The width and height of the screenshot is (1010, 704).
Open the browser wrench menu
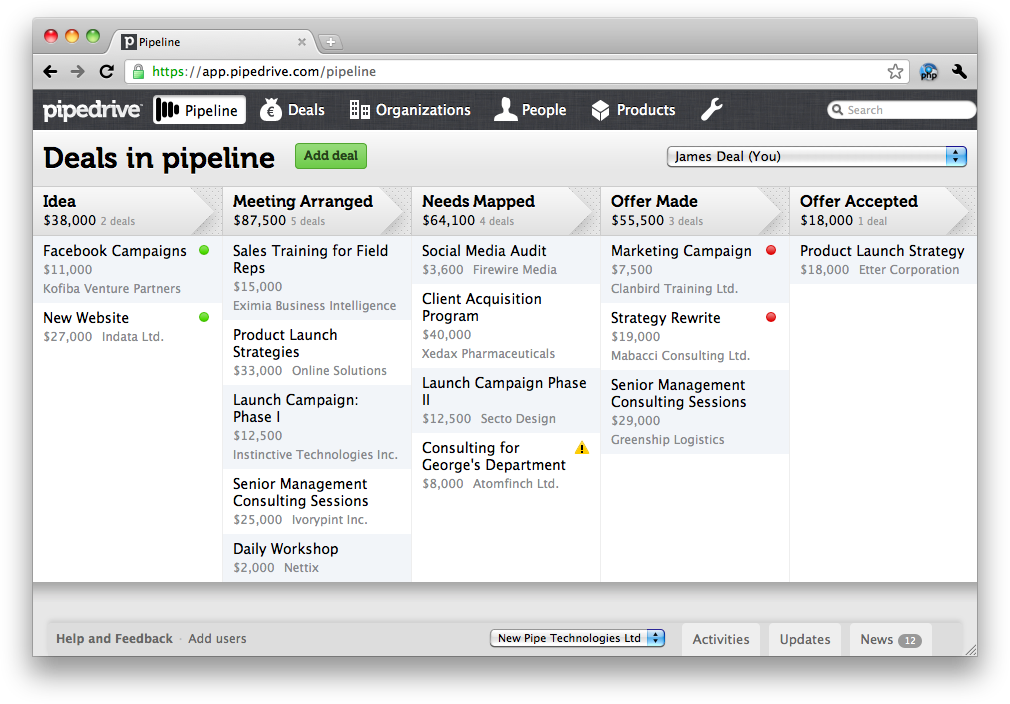pyautogui.click(x=959, y=71)
